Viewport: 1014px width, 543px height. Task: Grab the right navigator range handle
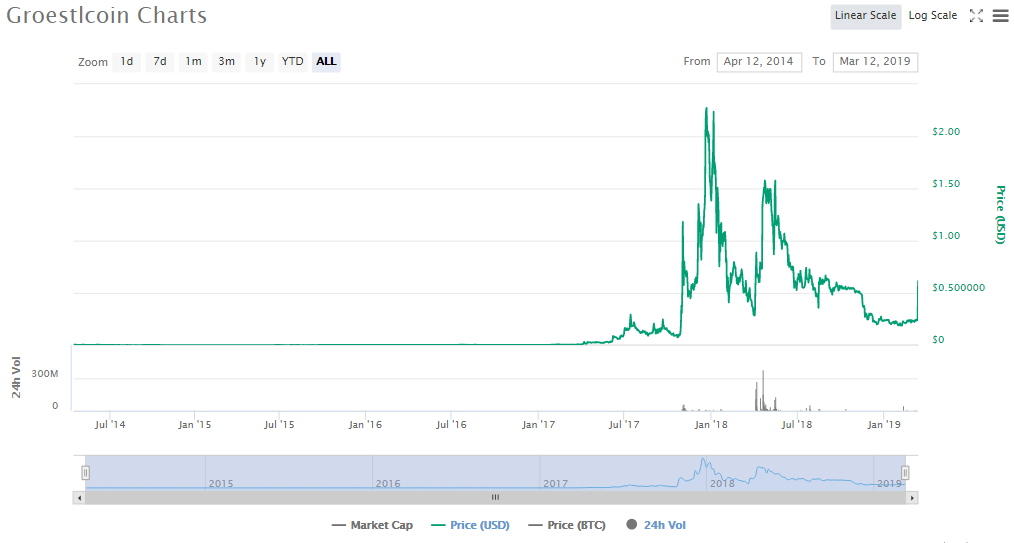pos(905,473)
